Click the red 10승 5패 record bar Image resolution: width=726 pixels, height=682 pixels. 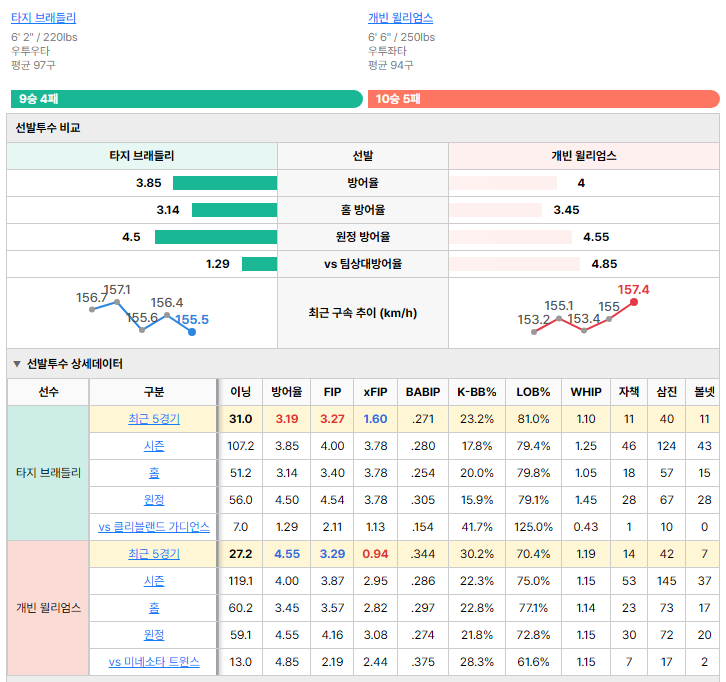point(544,99)
